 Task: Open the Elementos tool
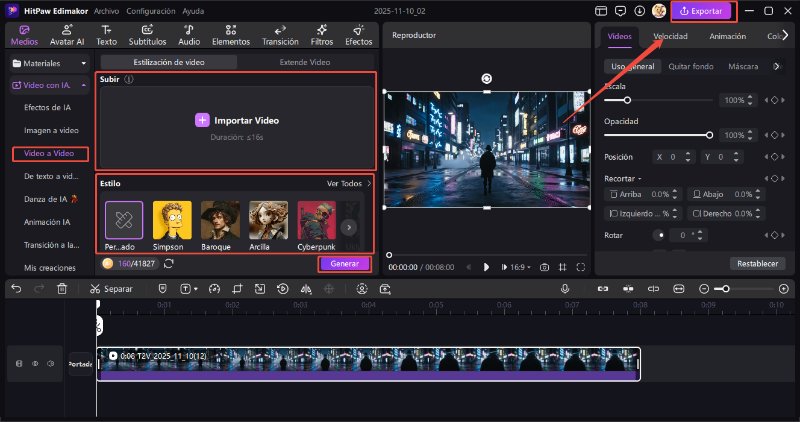click(231, 35)
